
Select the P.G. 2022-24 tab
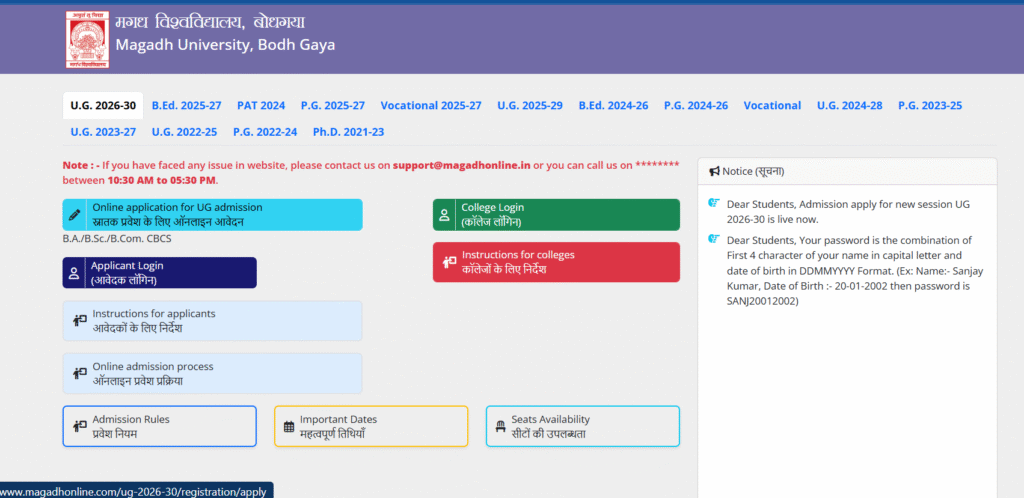point(265,132)
